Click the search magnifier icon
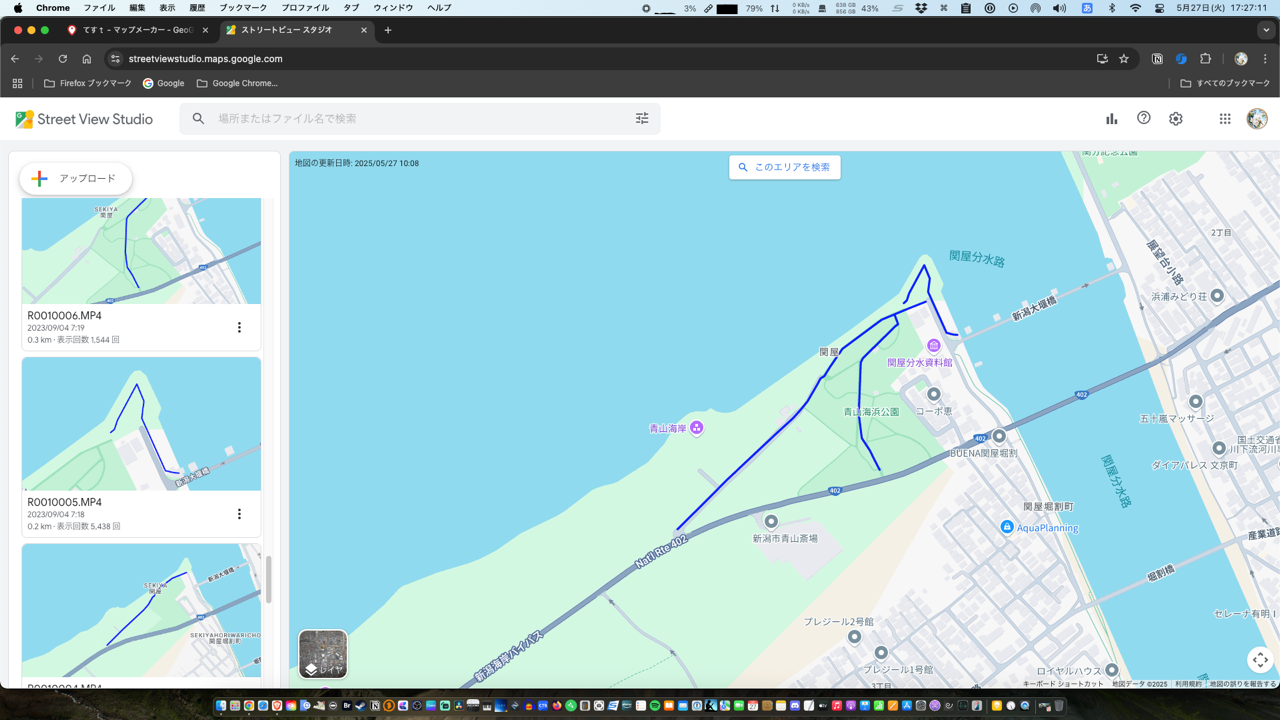1280x720 pixels. click(198, 119)
